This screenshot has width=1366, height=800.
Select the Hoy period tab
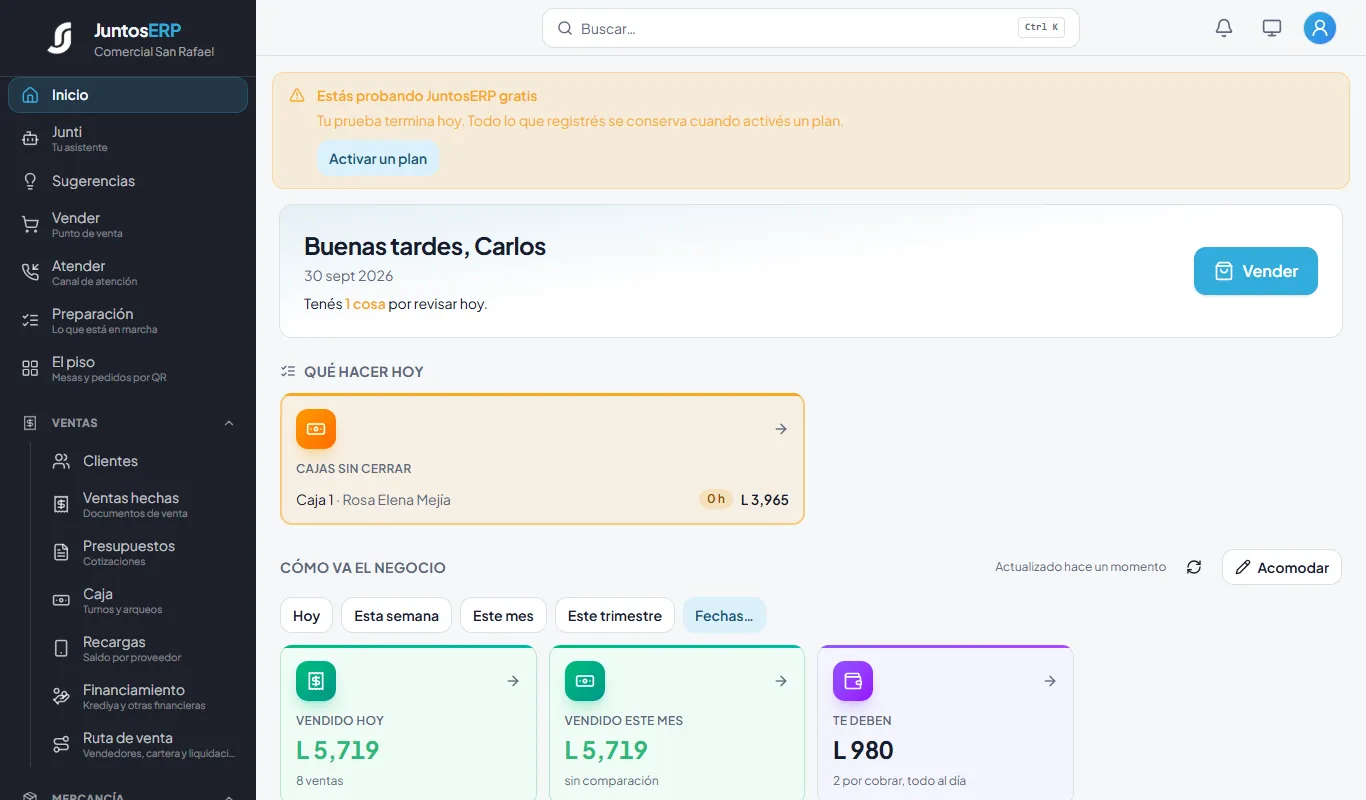(x=306, y=616)
